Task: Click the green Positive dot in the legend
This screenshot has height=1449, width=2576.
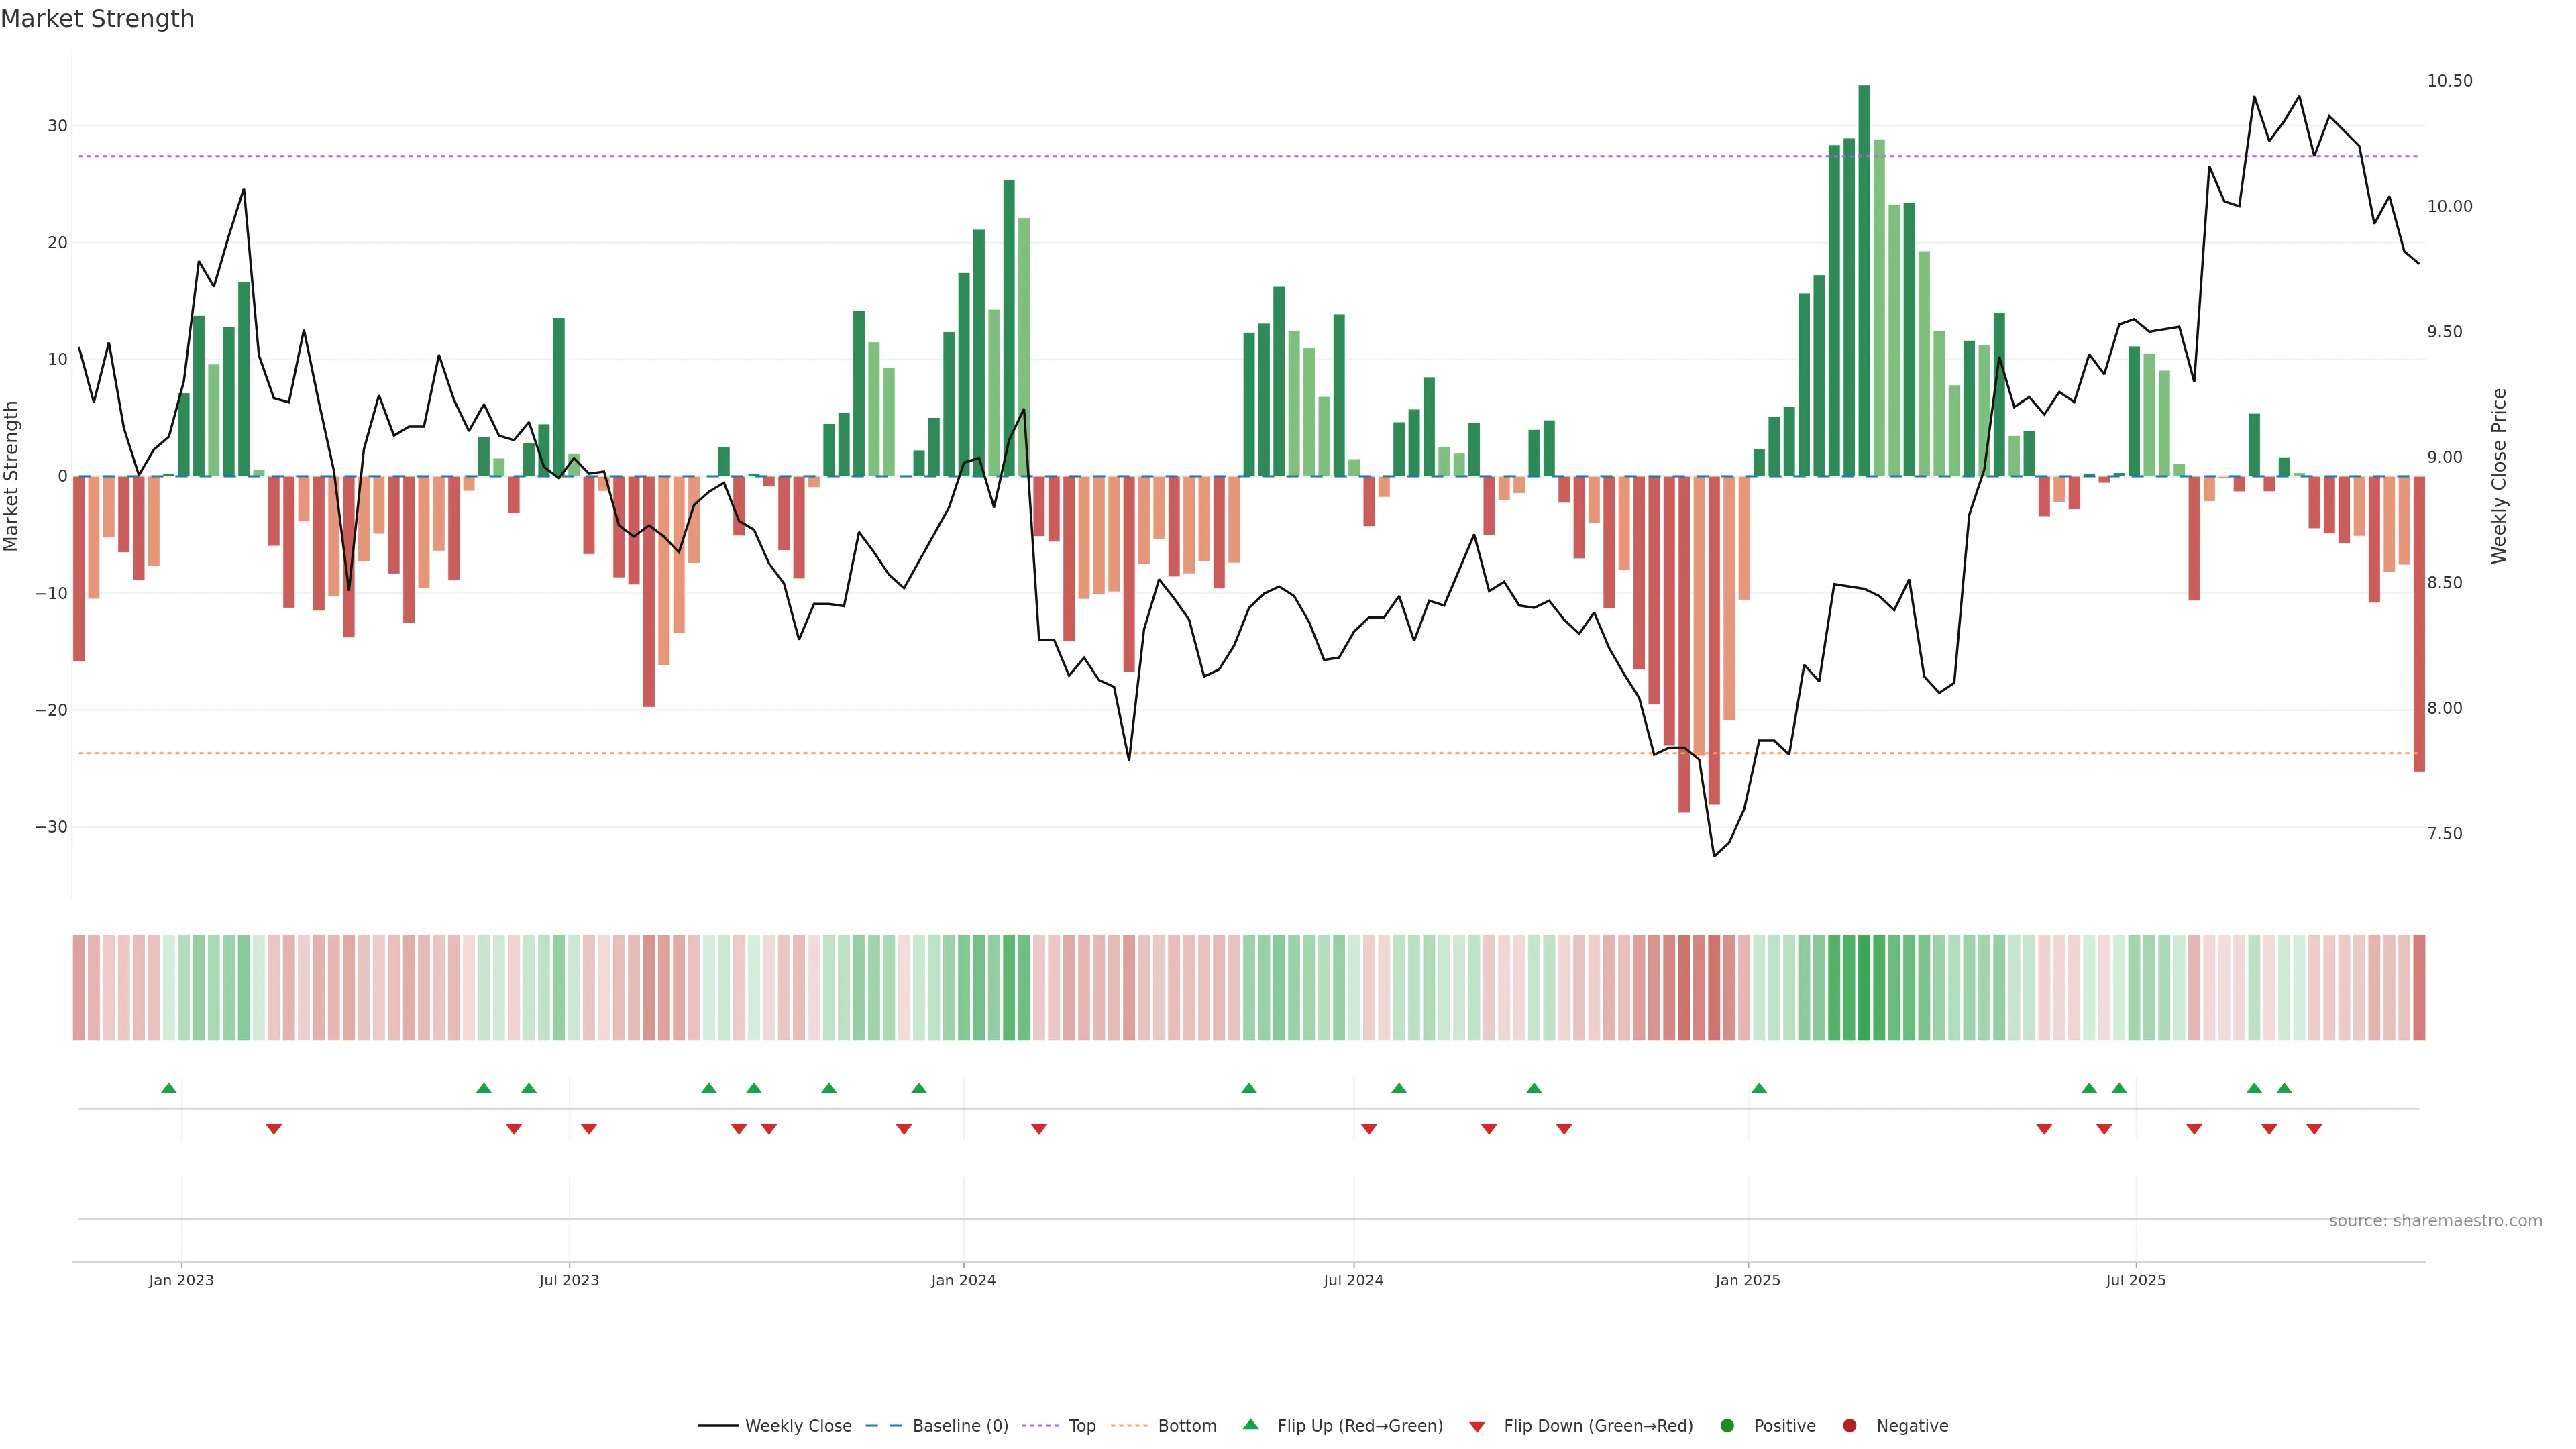Action: (1727, 1426)
